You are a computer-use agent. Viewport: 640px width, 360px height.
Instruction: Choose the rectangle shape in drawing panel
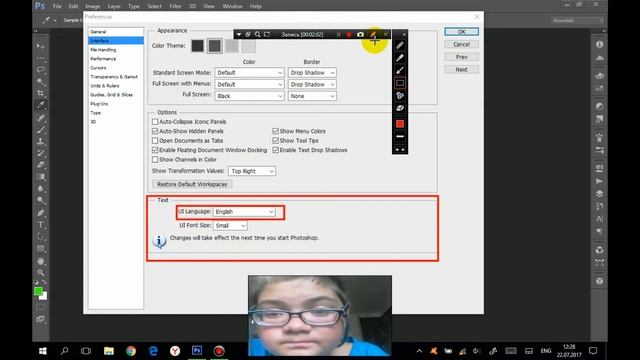[x=400, y=83]
